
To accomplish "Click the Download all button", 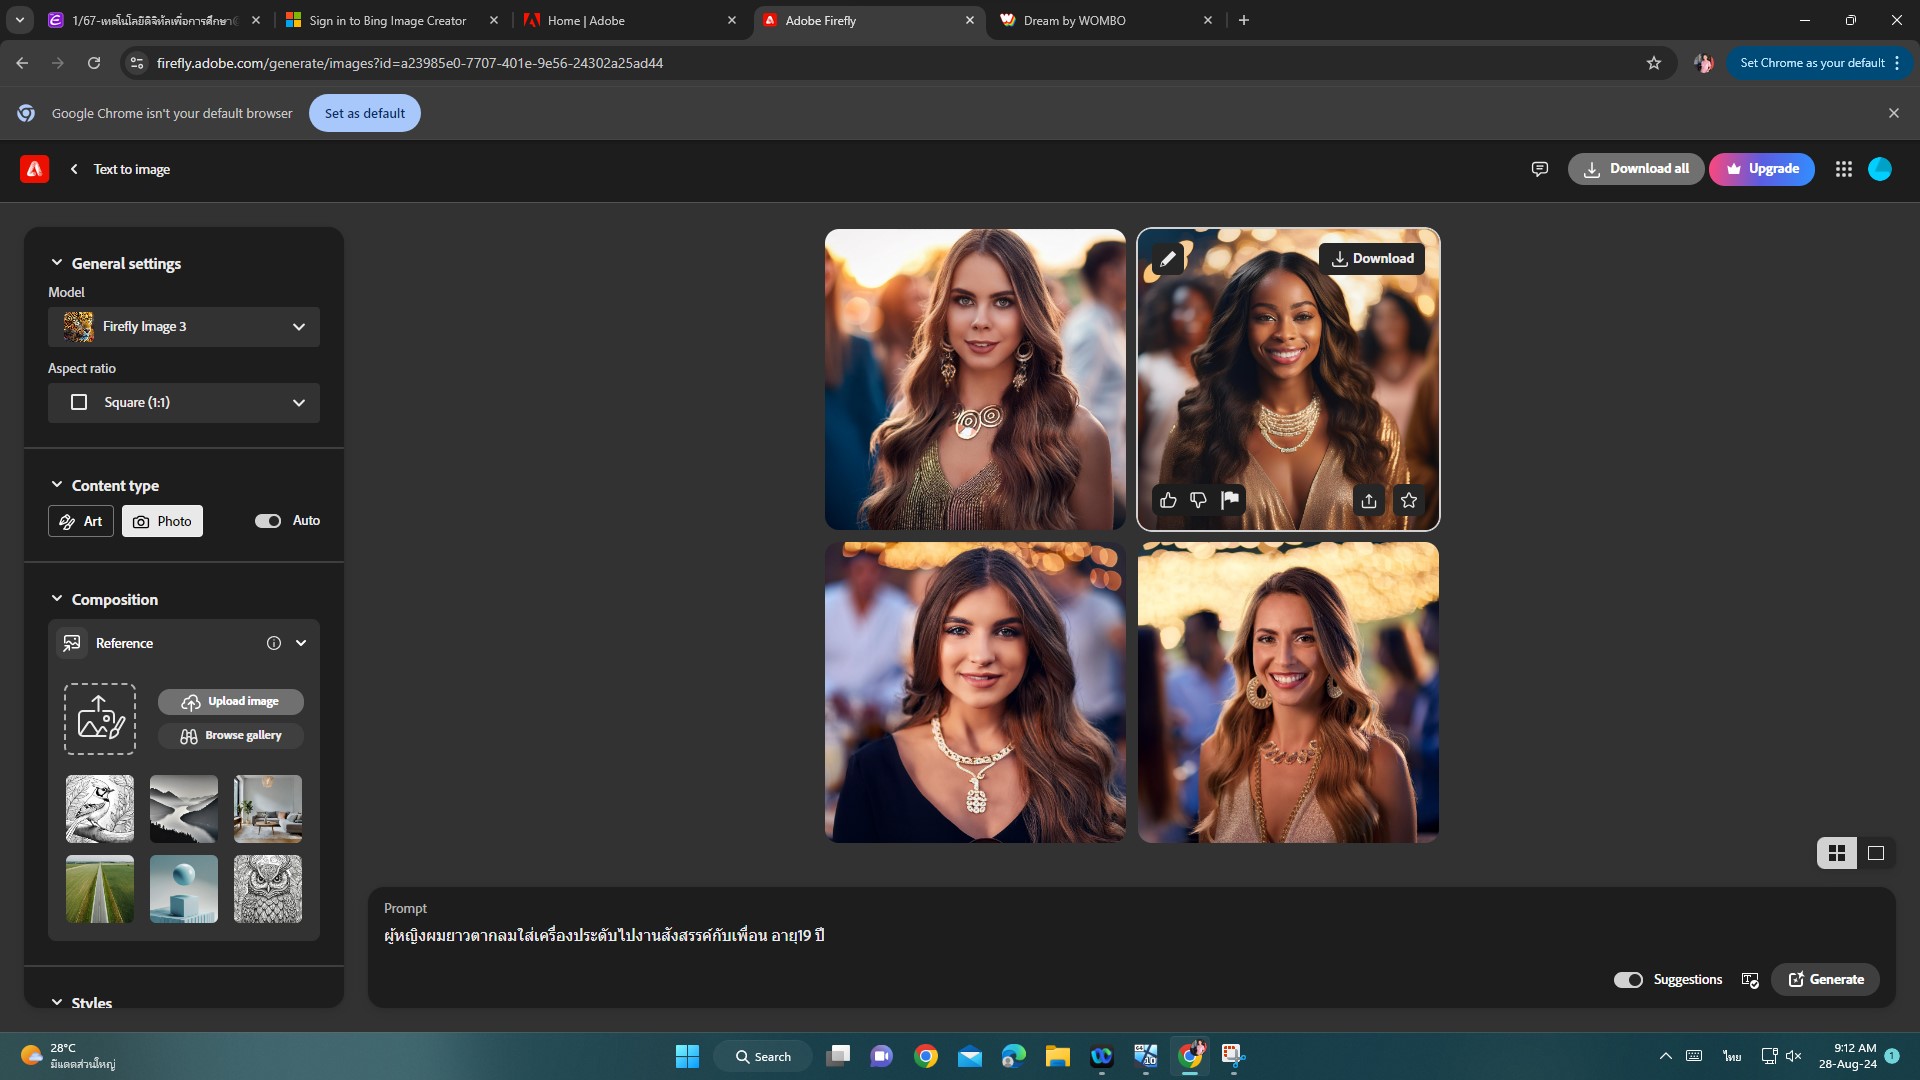I will pyautogui.click(x=1636, y=169).
